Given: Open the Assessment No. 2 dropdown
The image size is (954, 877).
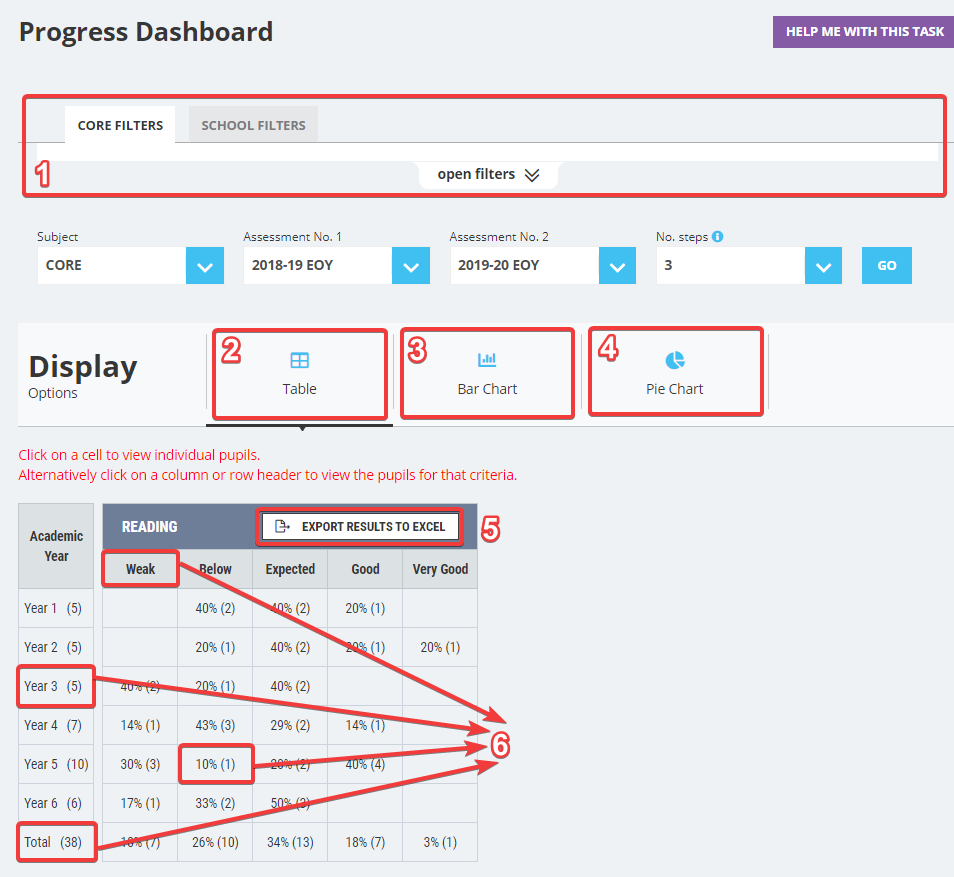Looking at the screenshot, I should coord(617,265).
